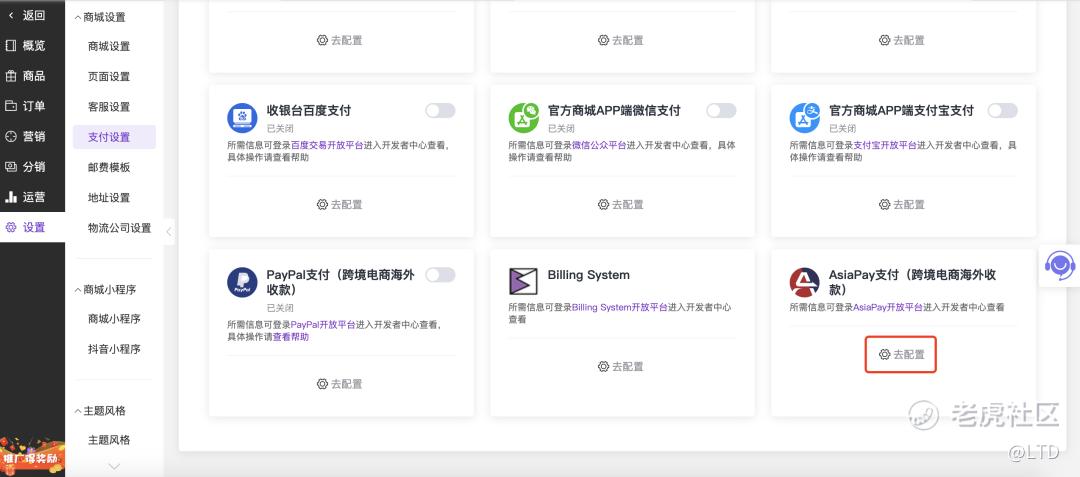
Task: Open 页面设置 page settings
Action: coord(109,76)
